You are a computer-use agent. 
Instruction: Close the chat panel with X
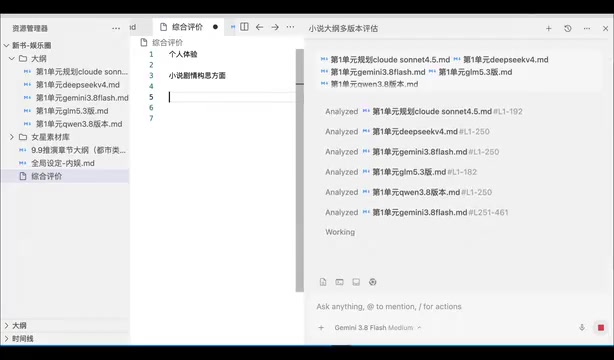(605, 28)
